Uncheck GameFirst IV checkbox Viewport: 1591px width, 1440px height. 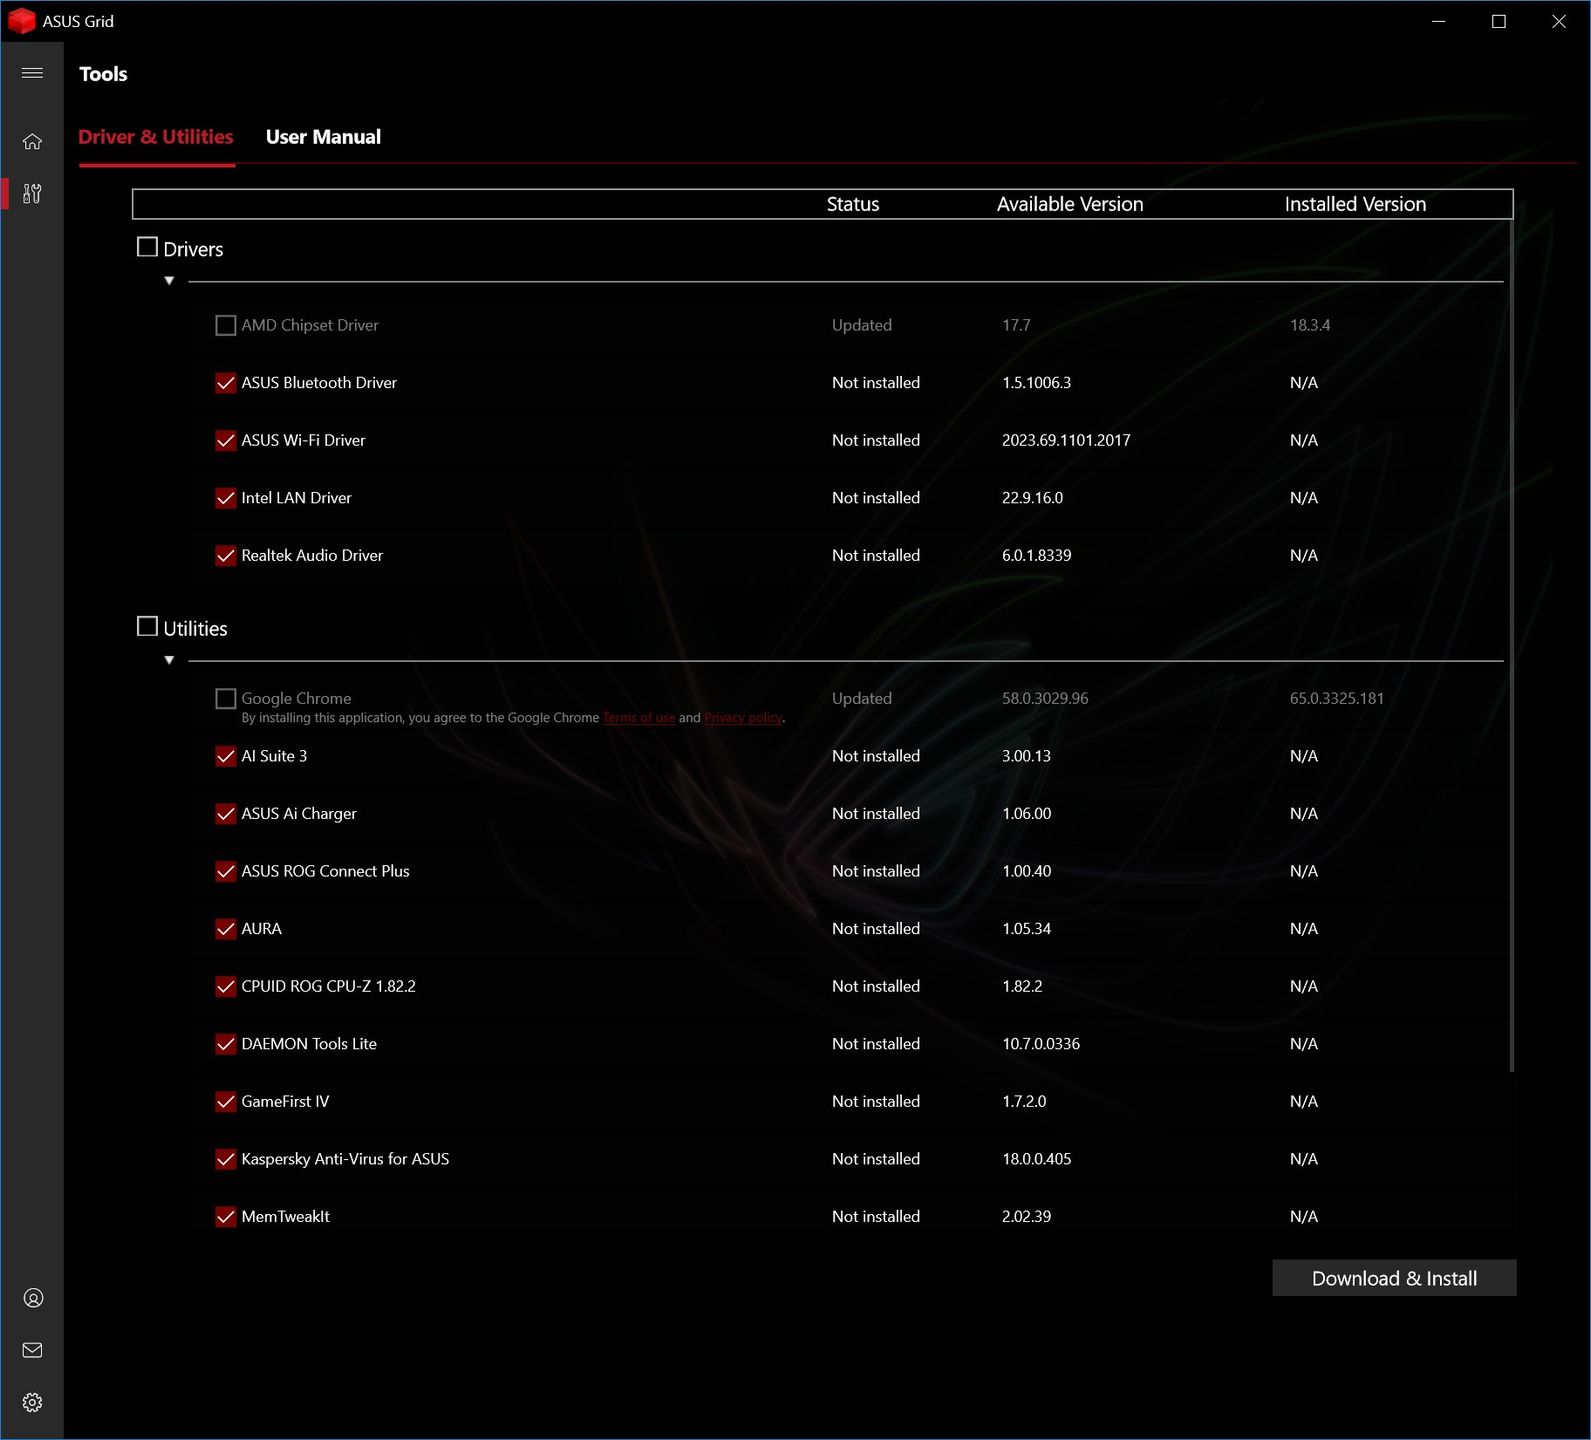click(x=226, y=1102)
